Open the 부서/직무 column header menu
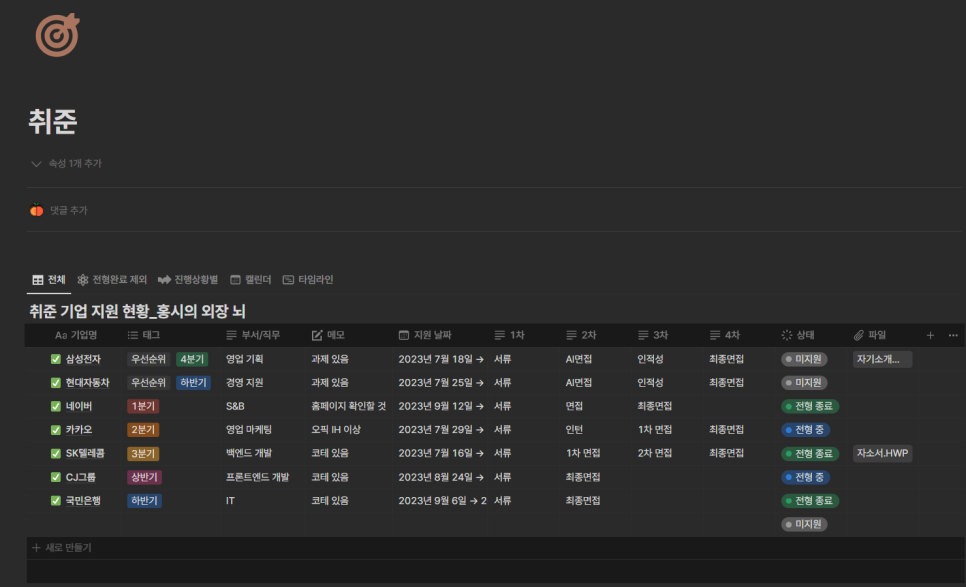The width and height of the screenshot is (966, 587). [x=253, y=335]
